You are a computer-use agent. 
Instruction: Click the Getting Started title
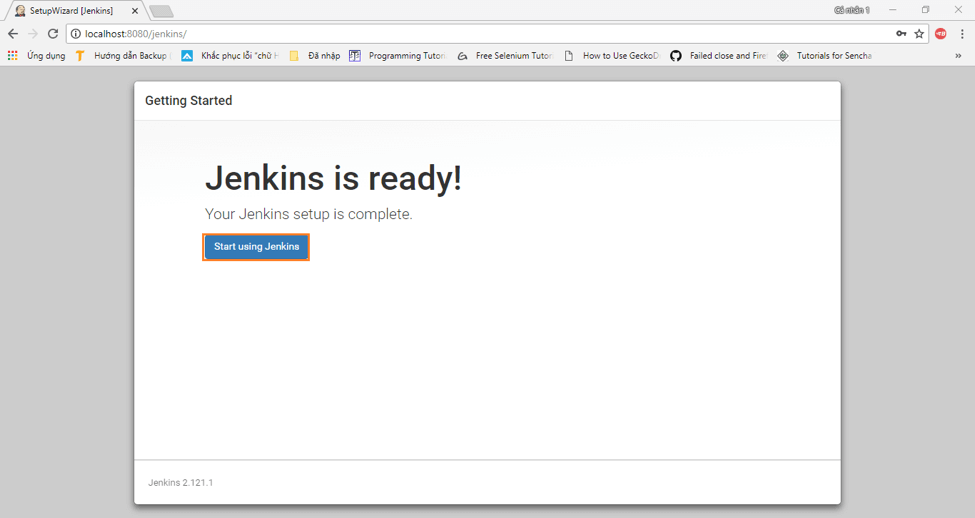(188, 101)
